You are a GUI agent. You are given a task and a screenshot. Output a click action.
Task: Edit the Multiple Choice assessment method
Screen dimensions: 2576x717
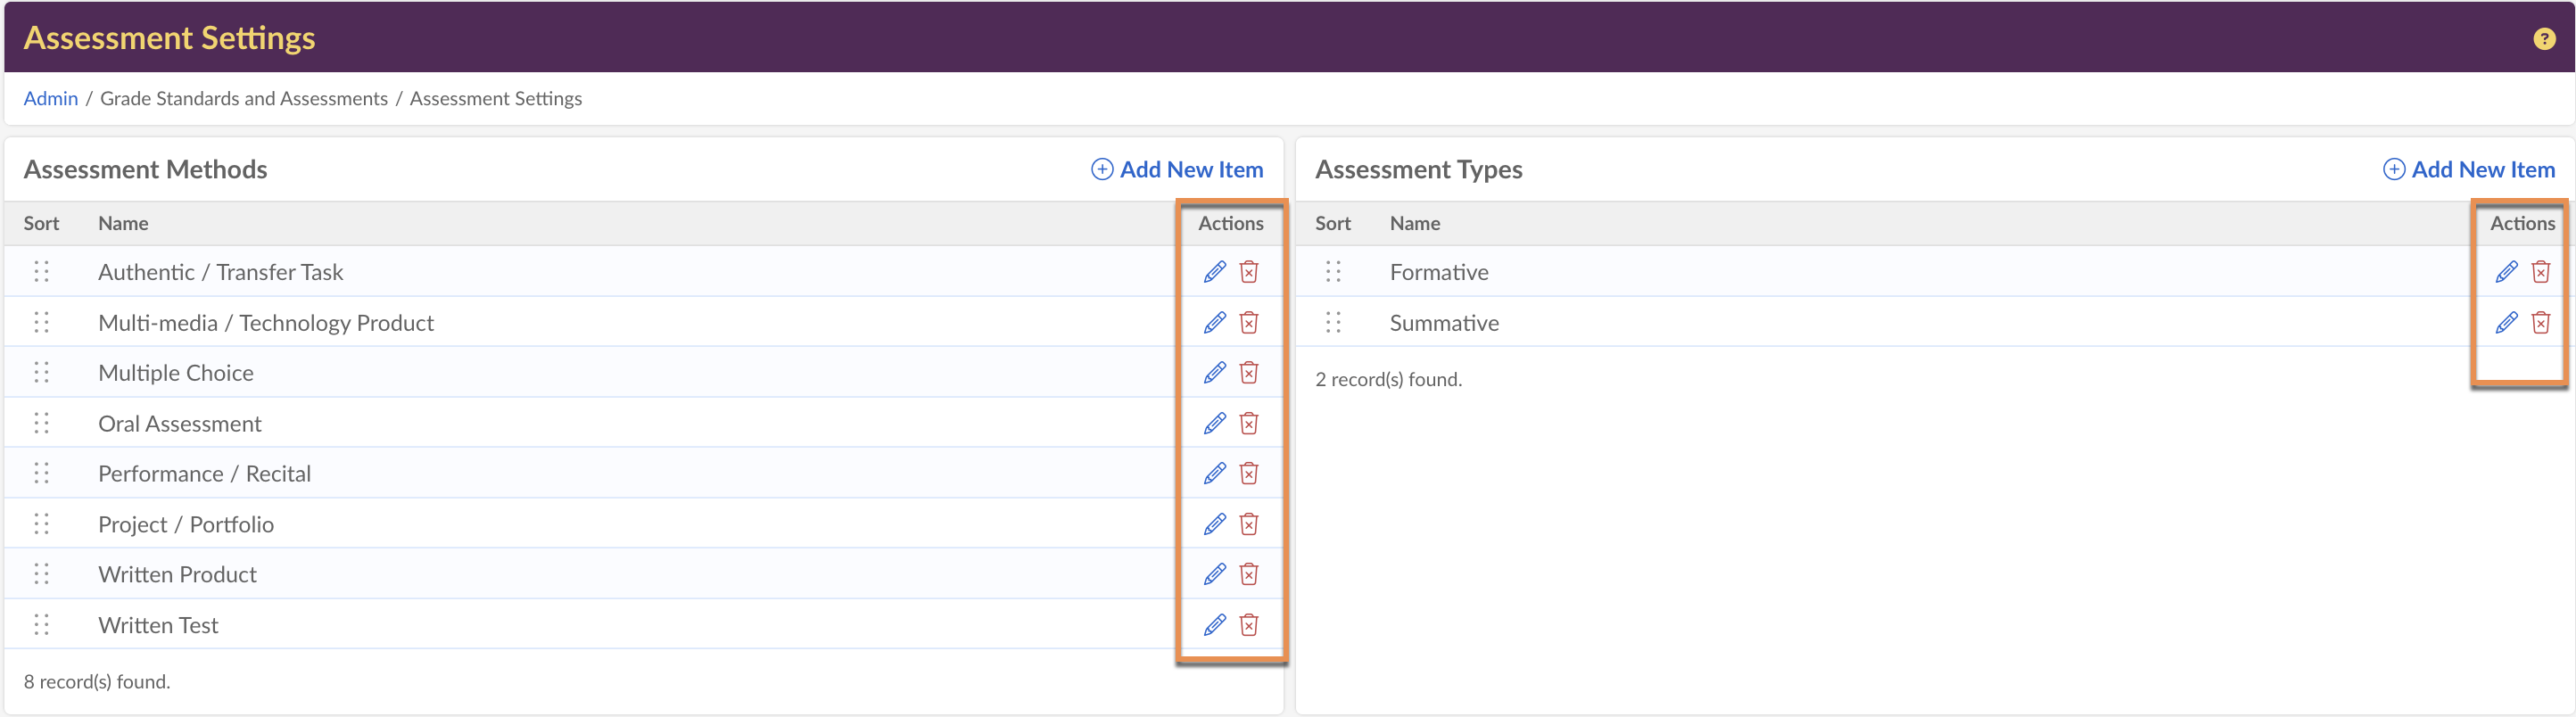point(1214,373)
